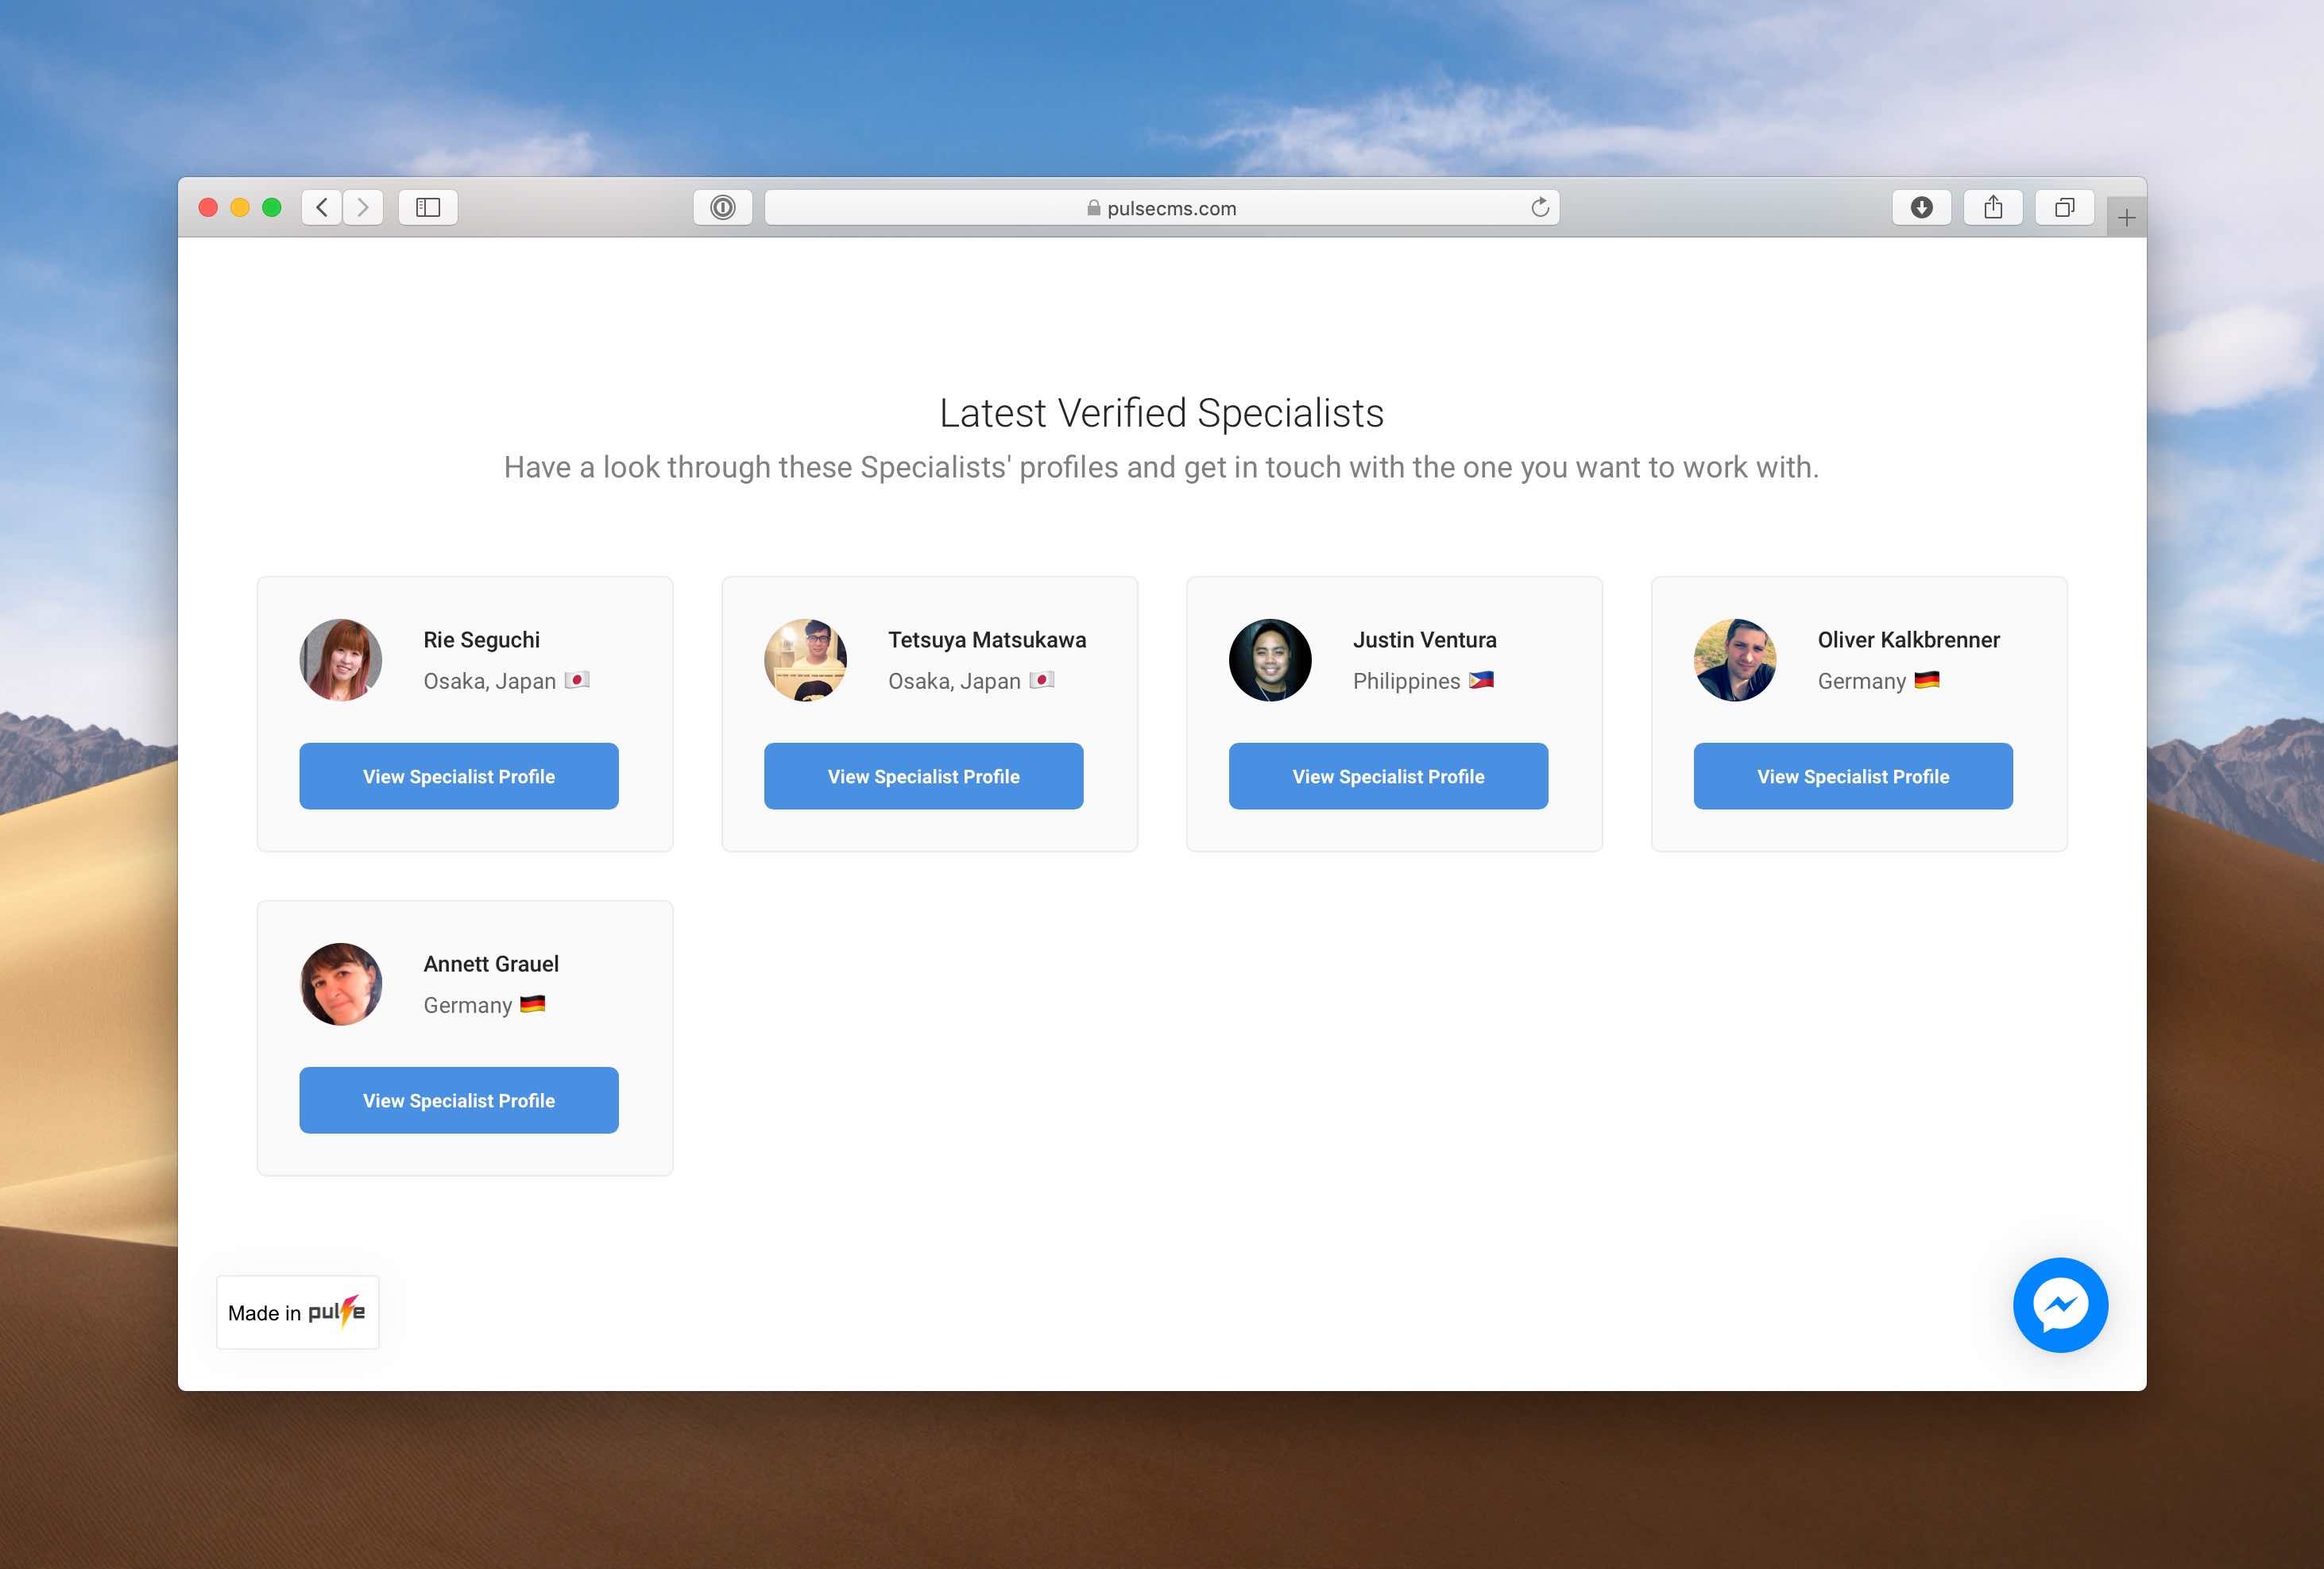The height and width of the screenshot is (1569, 2324).
Task: Click the pulsecms.com address field
Action: (1162, 207)
